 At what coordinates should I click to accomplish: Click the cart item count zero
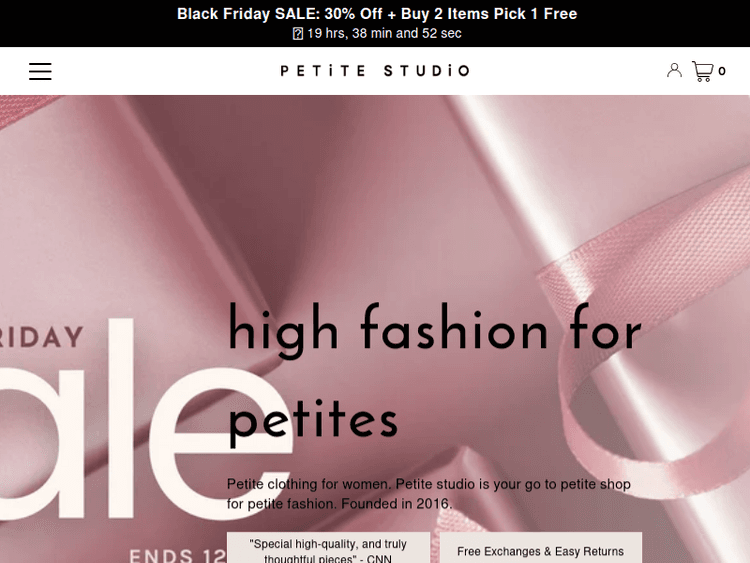coord(722,71)
